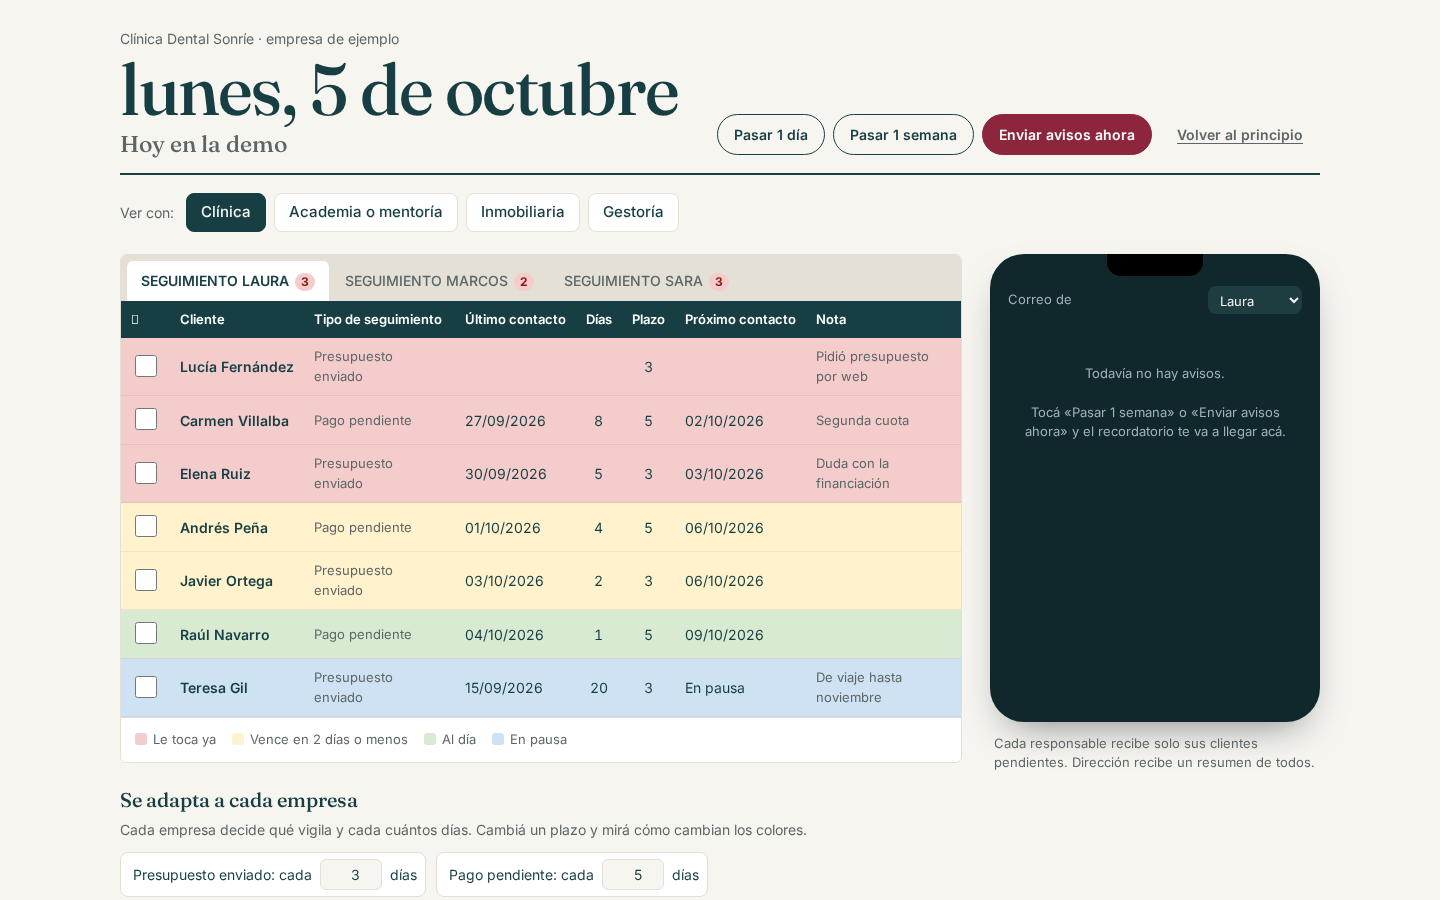The height and width of the screenshot is (900, 1440).
Task: Click the client name Elena Ruiz
Action: (x=215, y=474)
